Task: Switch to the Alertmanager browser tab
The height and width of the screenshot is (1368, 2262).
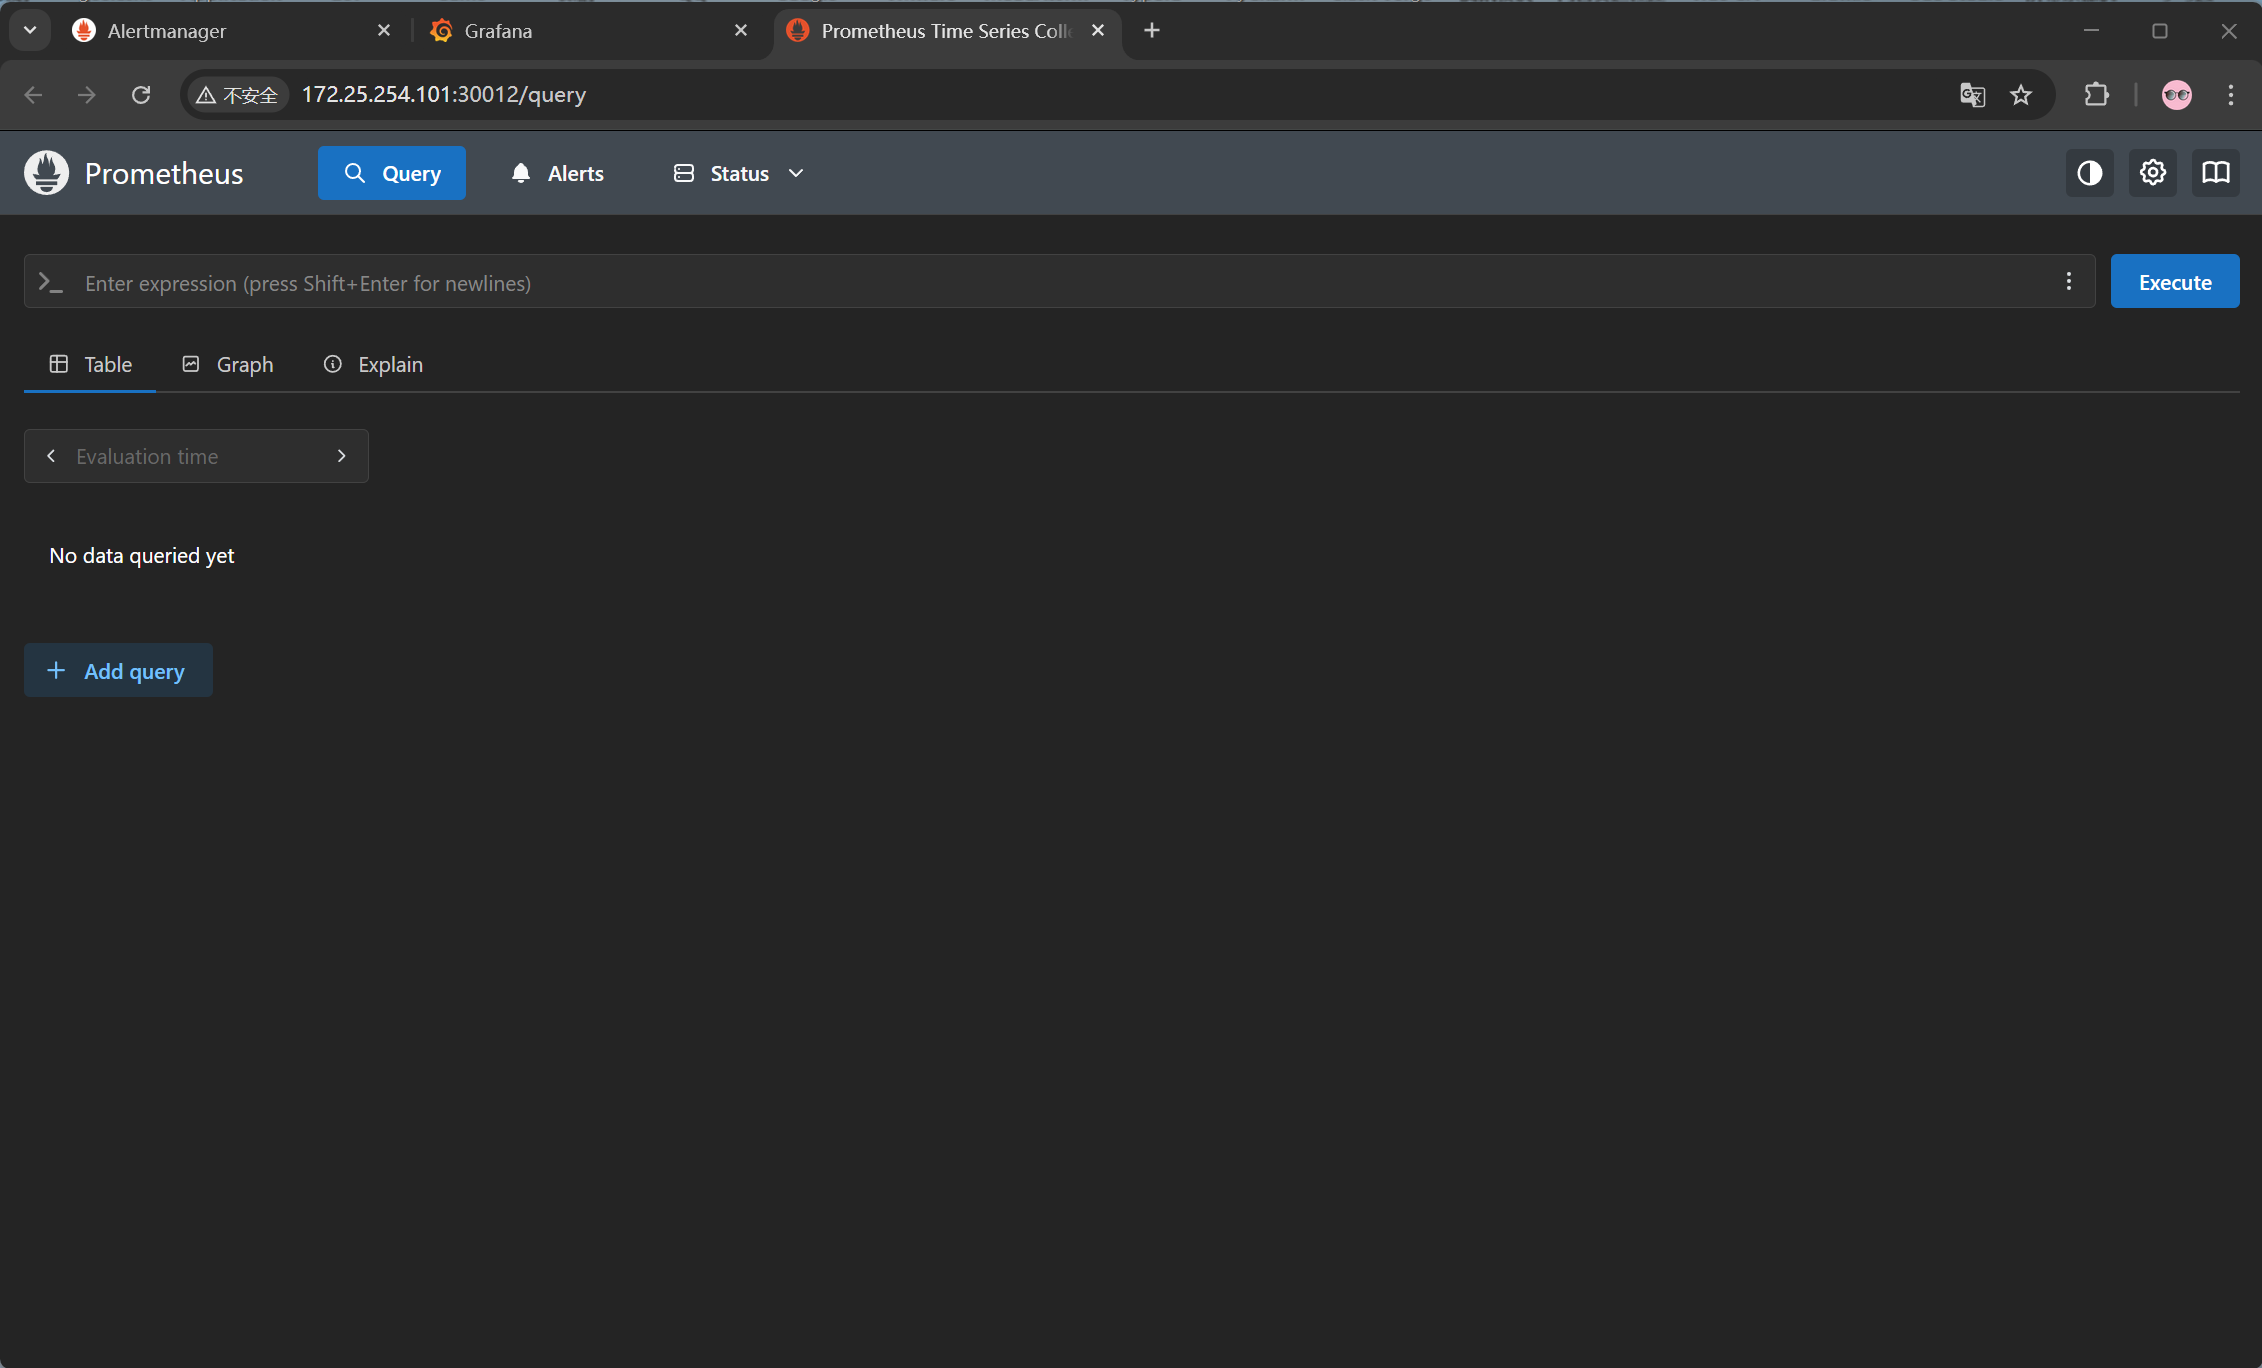Action: click(x=232, y=31)
